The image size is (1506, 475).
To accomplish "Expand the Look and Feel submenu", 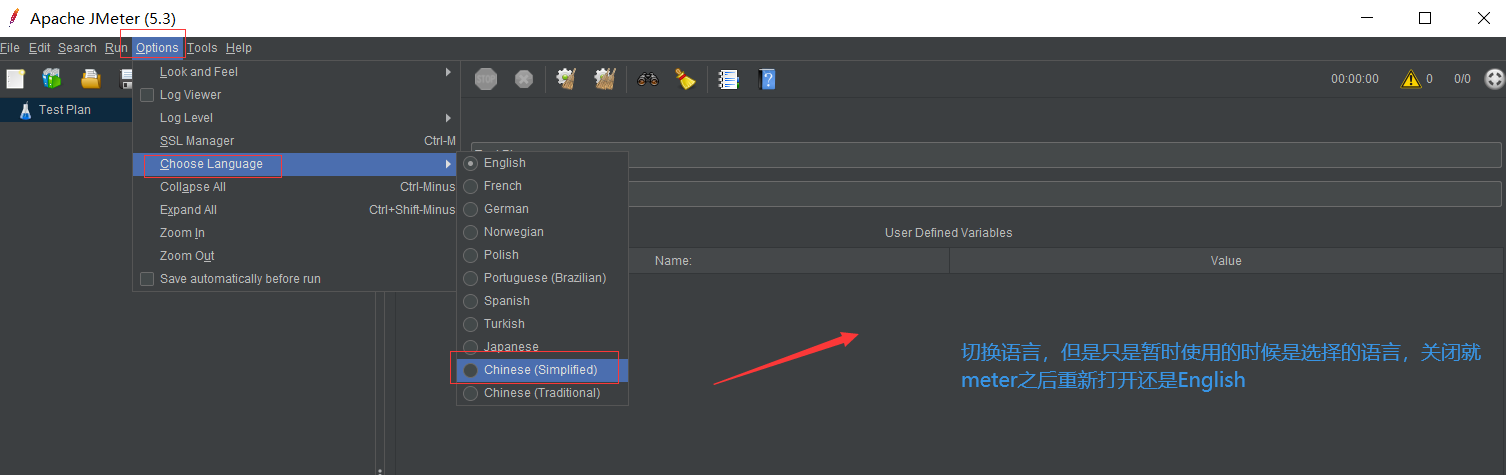I will (x=295, y=72).
